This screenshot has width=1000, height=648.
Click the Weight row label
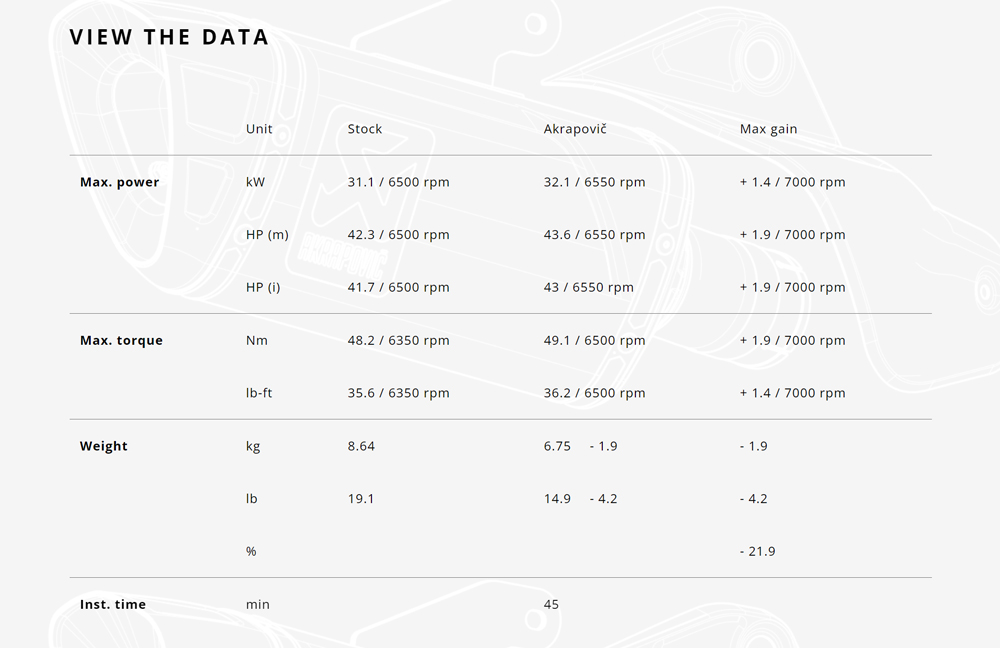click(x=103, y=446)
